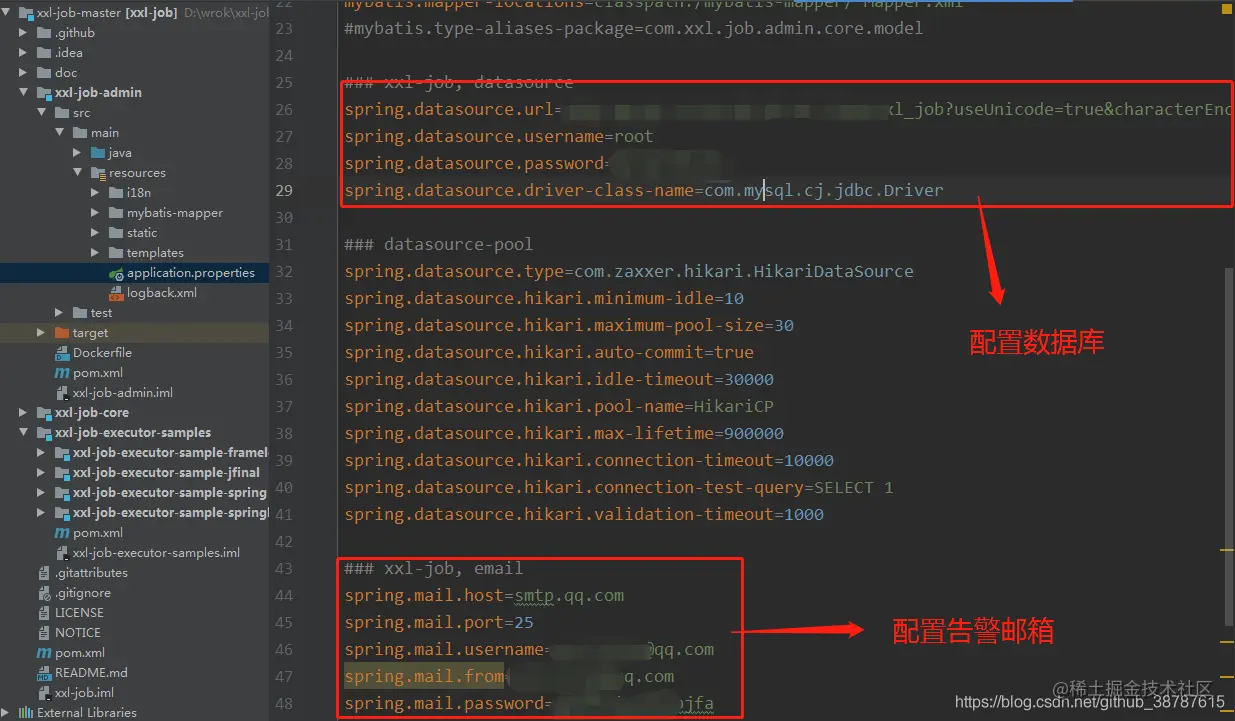The image size is (1235, 721).
Task: Click the hikari.idle-timeout=30000 line
Action: 559,379
